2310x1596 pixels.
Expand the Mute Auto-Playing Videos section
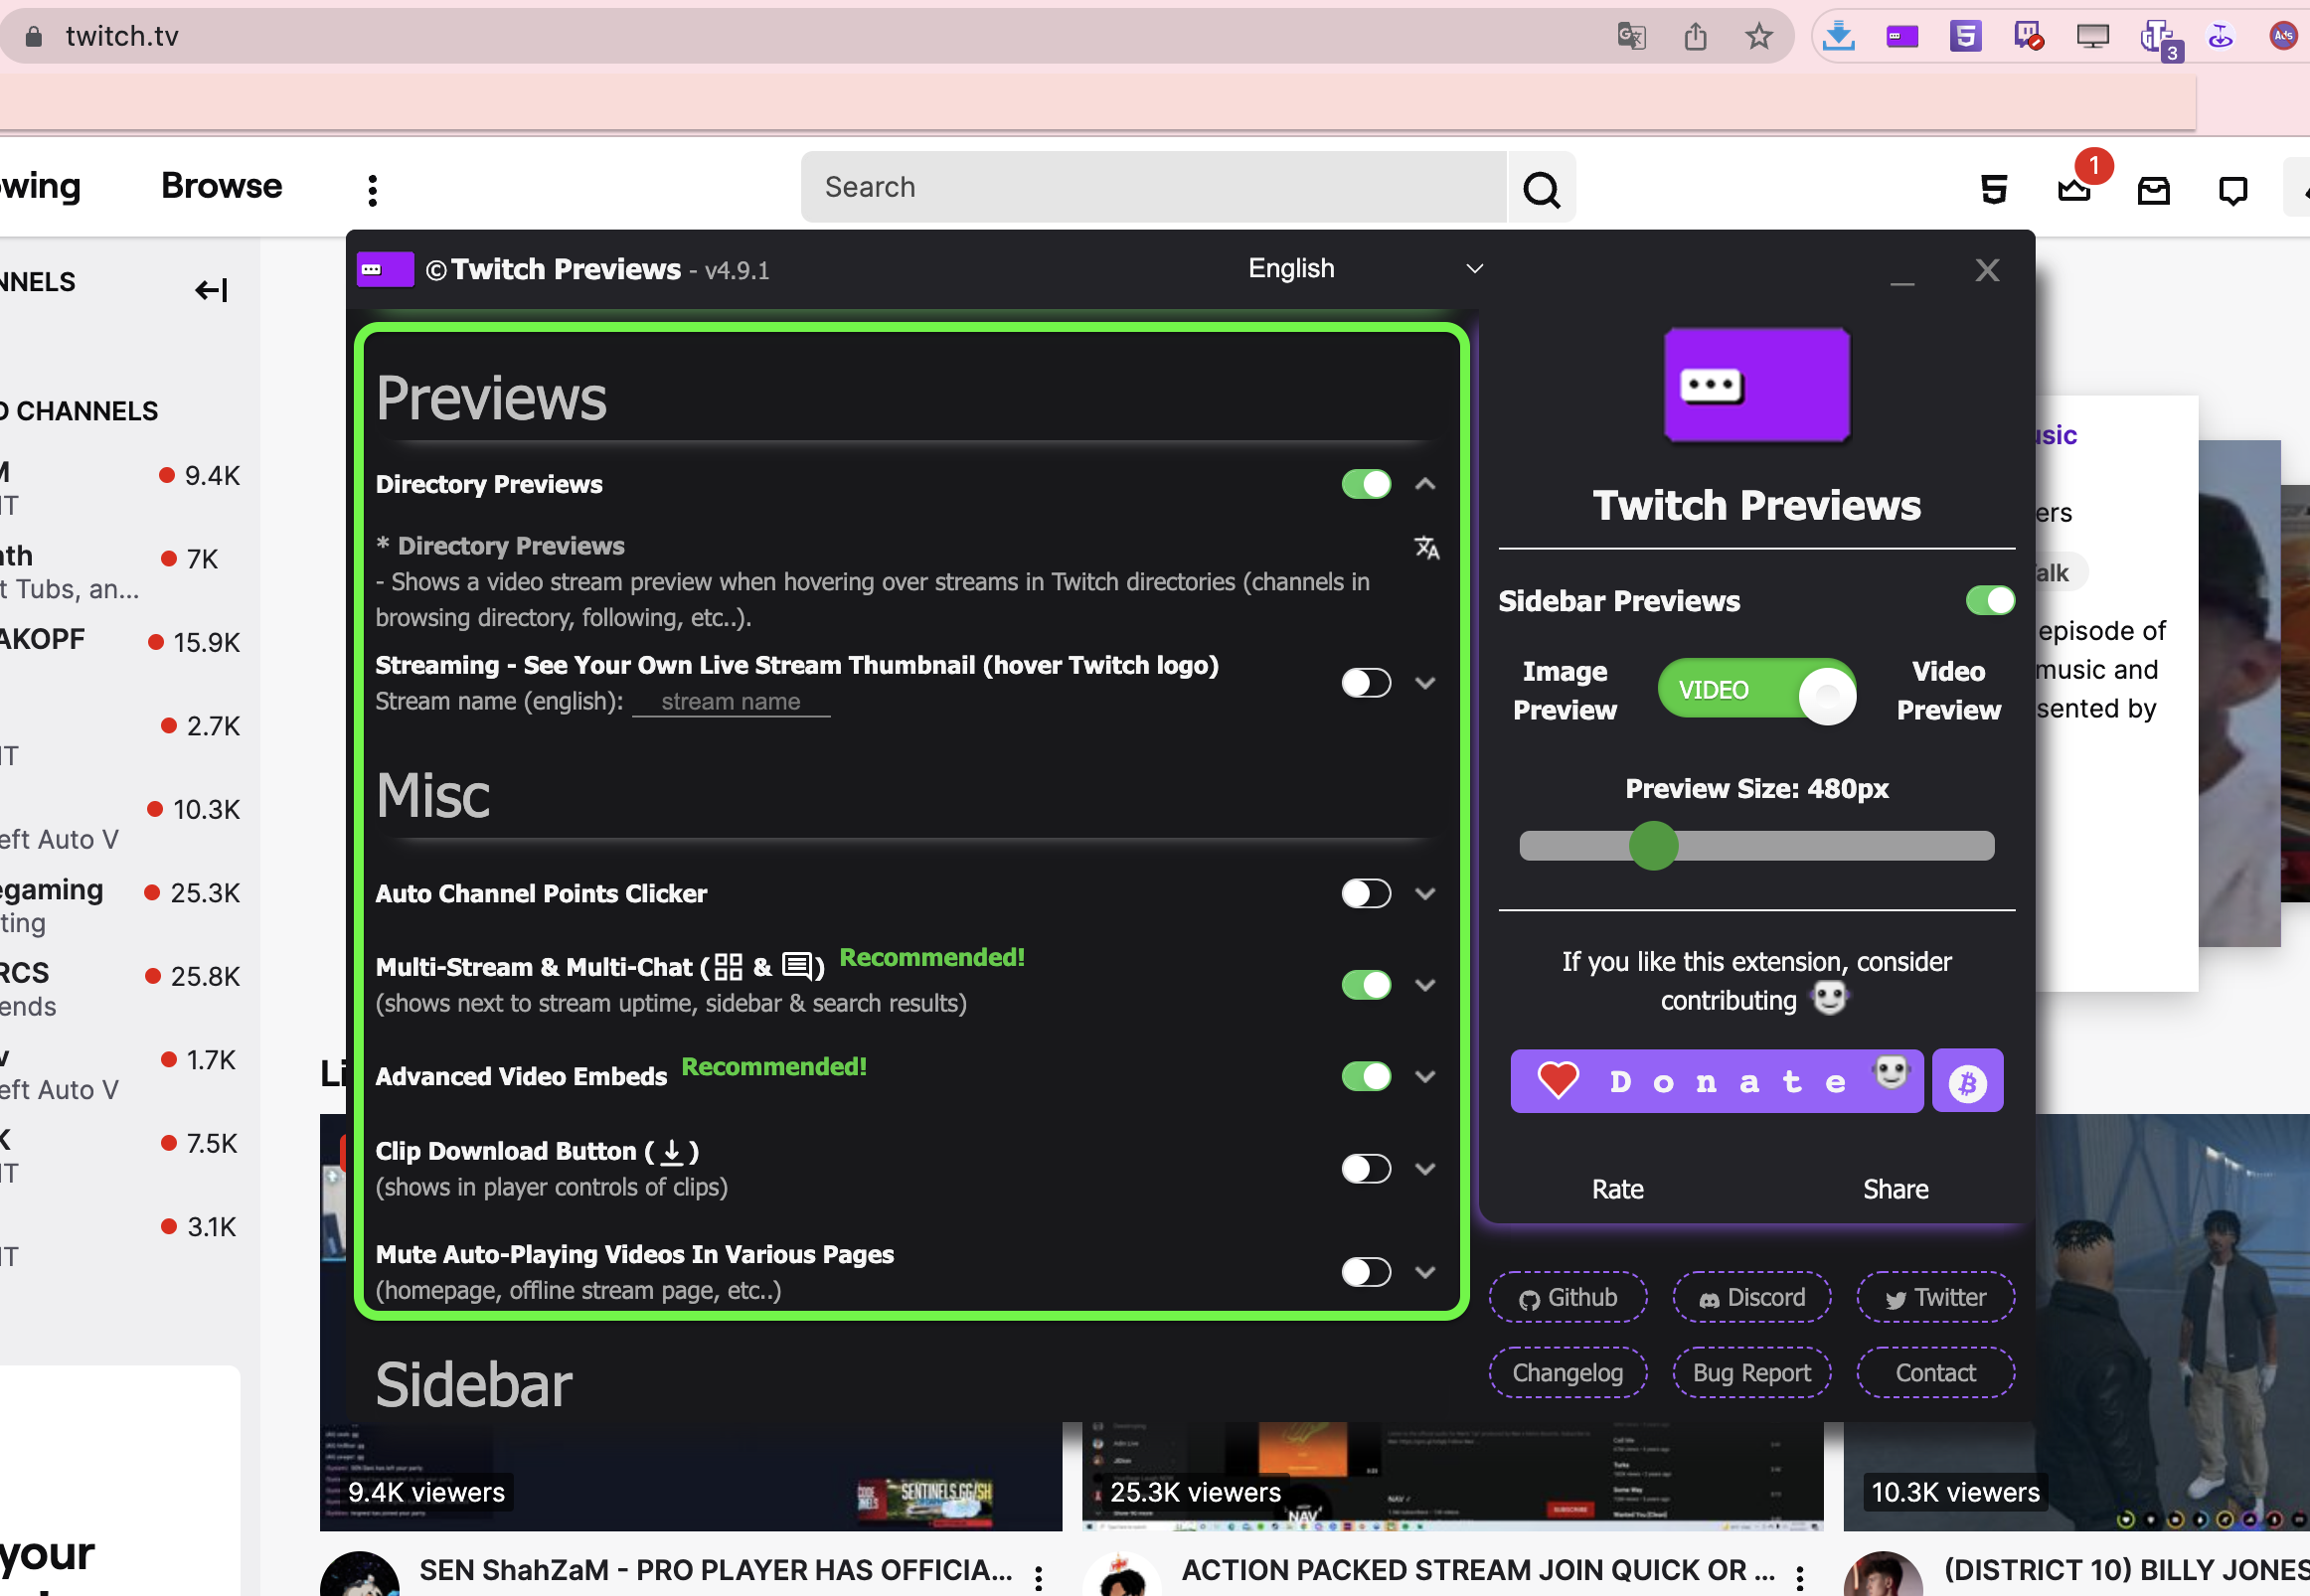click(x=1425, y=1269)
